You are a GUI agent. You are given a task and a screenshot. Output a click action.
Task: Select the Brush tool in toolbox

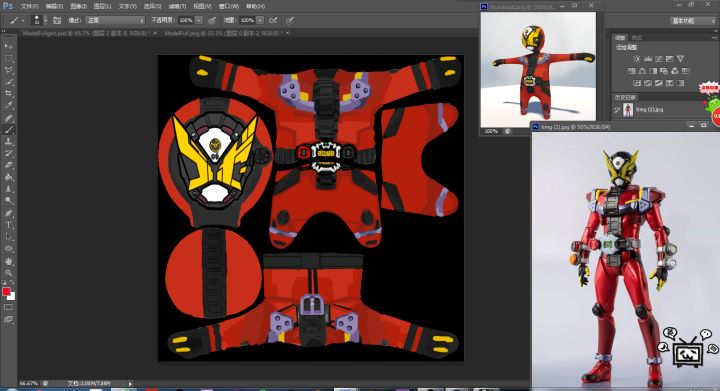point(8,130)
